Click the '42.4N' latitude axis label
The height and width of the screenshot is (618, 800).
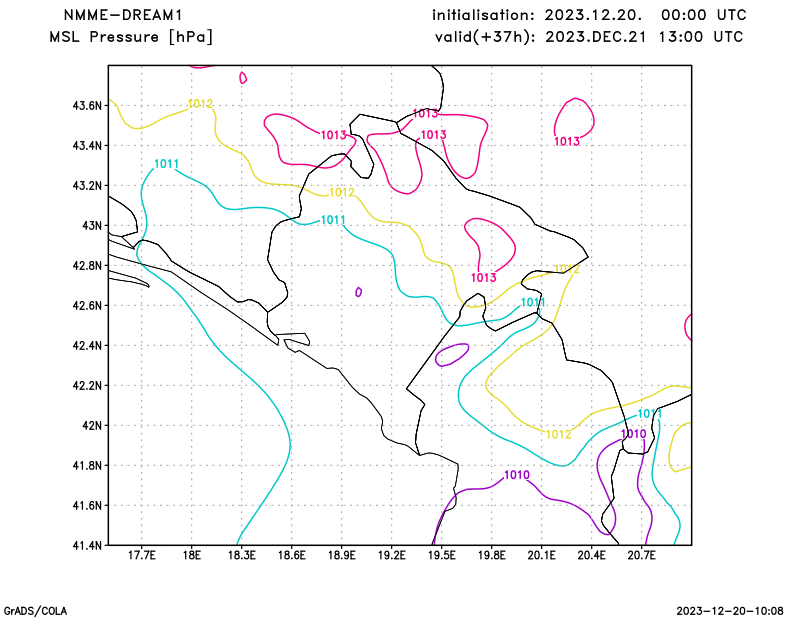point(87,346)
